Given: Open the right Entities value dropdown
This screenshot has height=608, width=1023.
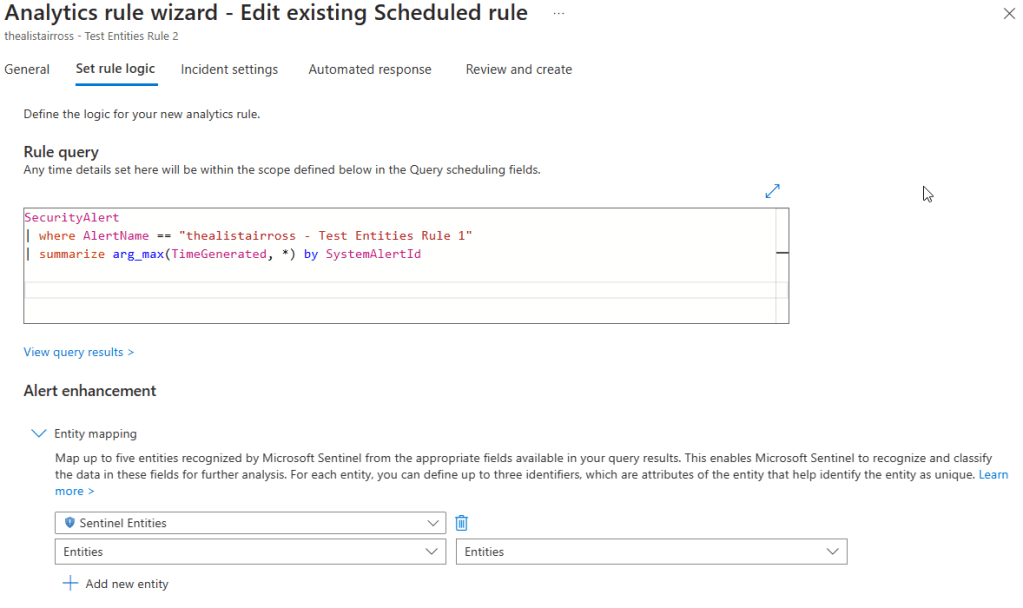Looking at the screenshot, I should click(650, 552).
